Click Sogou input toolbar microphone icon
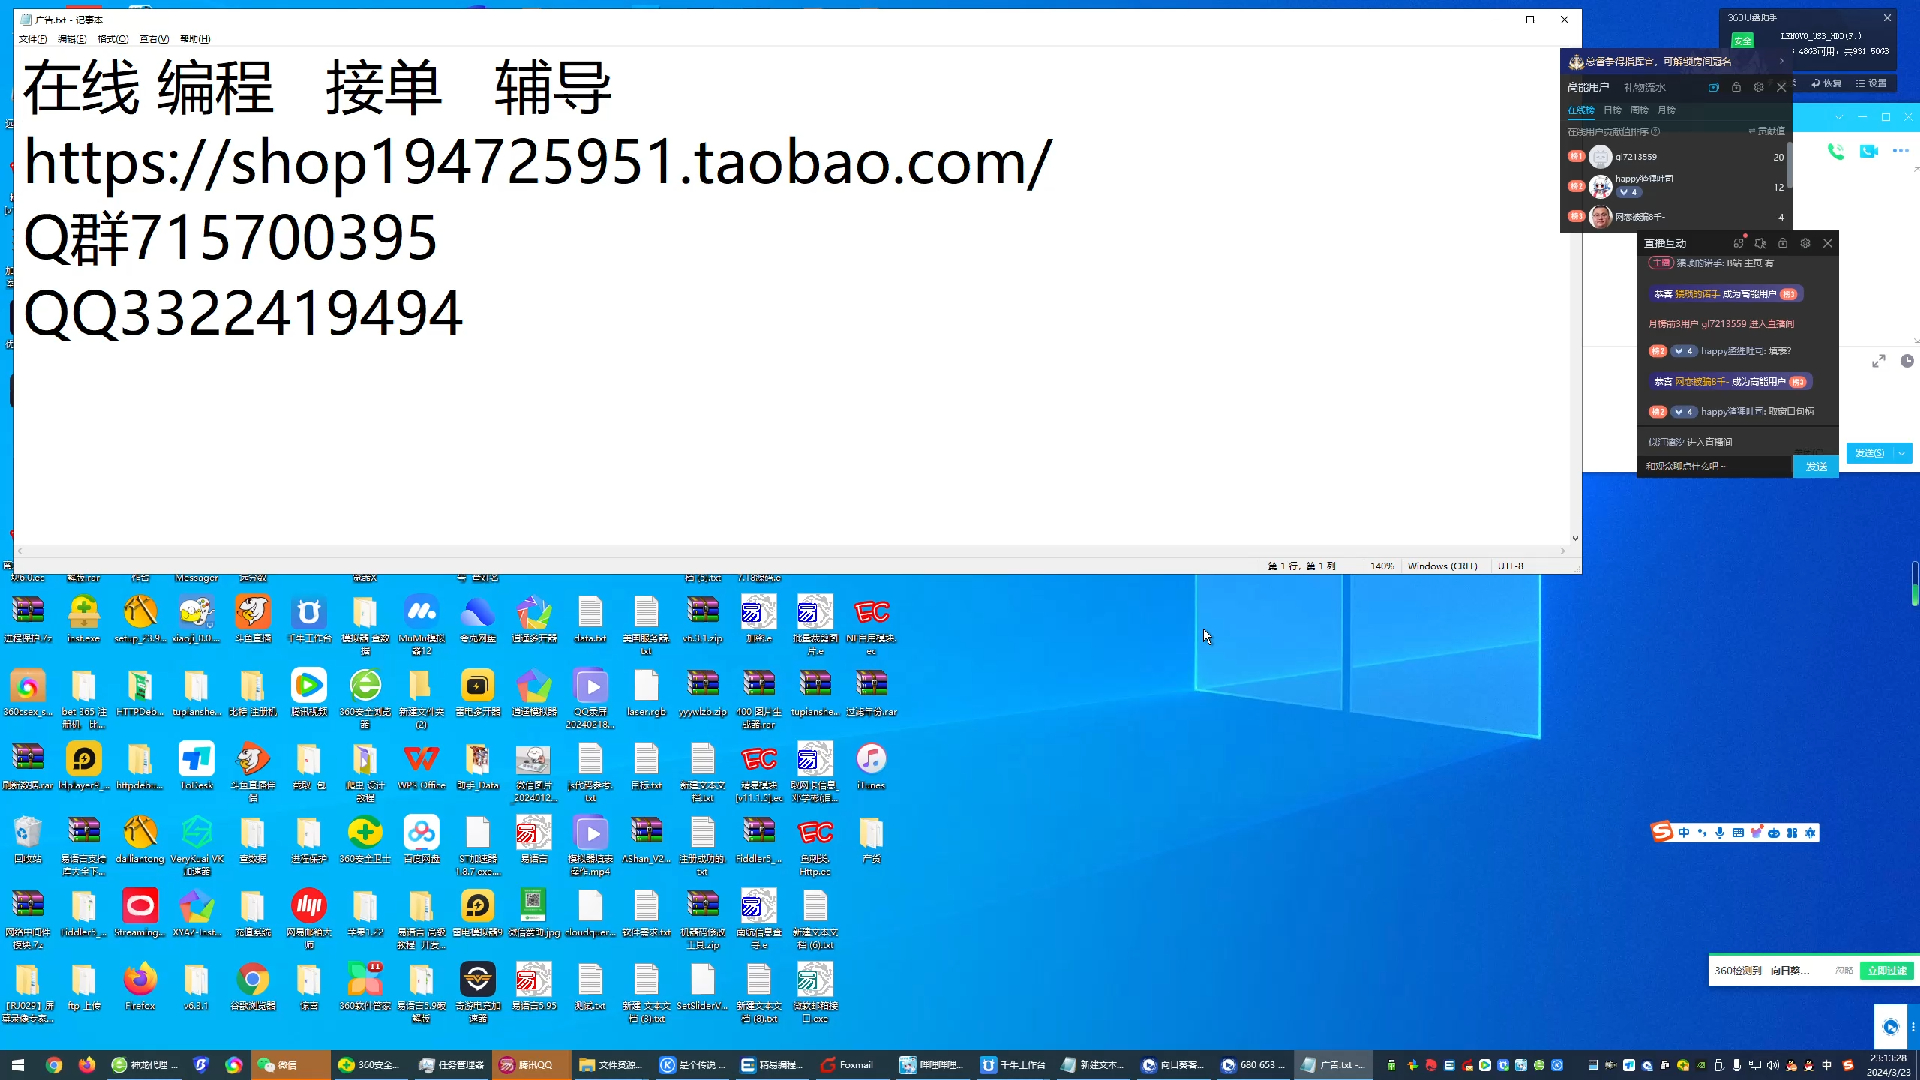1920x1080 pixels. pos(1719,832)
